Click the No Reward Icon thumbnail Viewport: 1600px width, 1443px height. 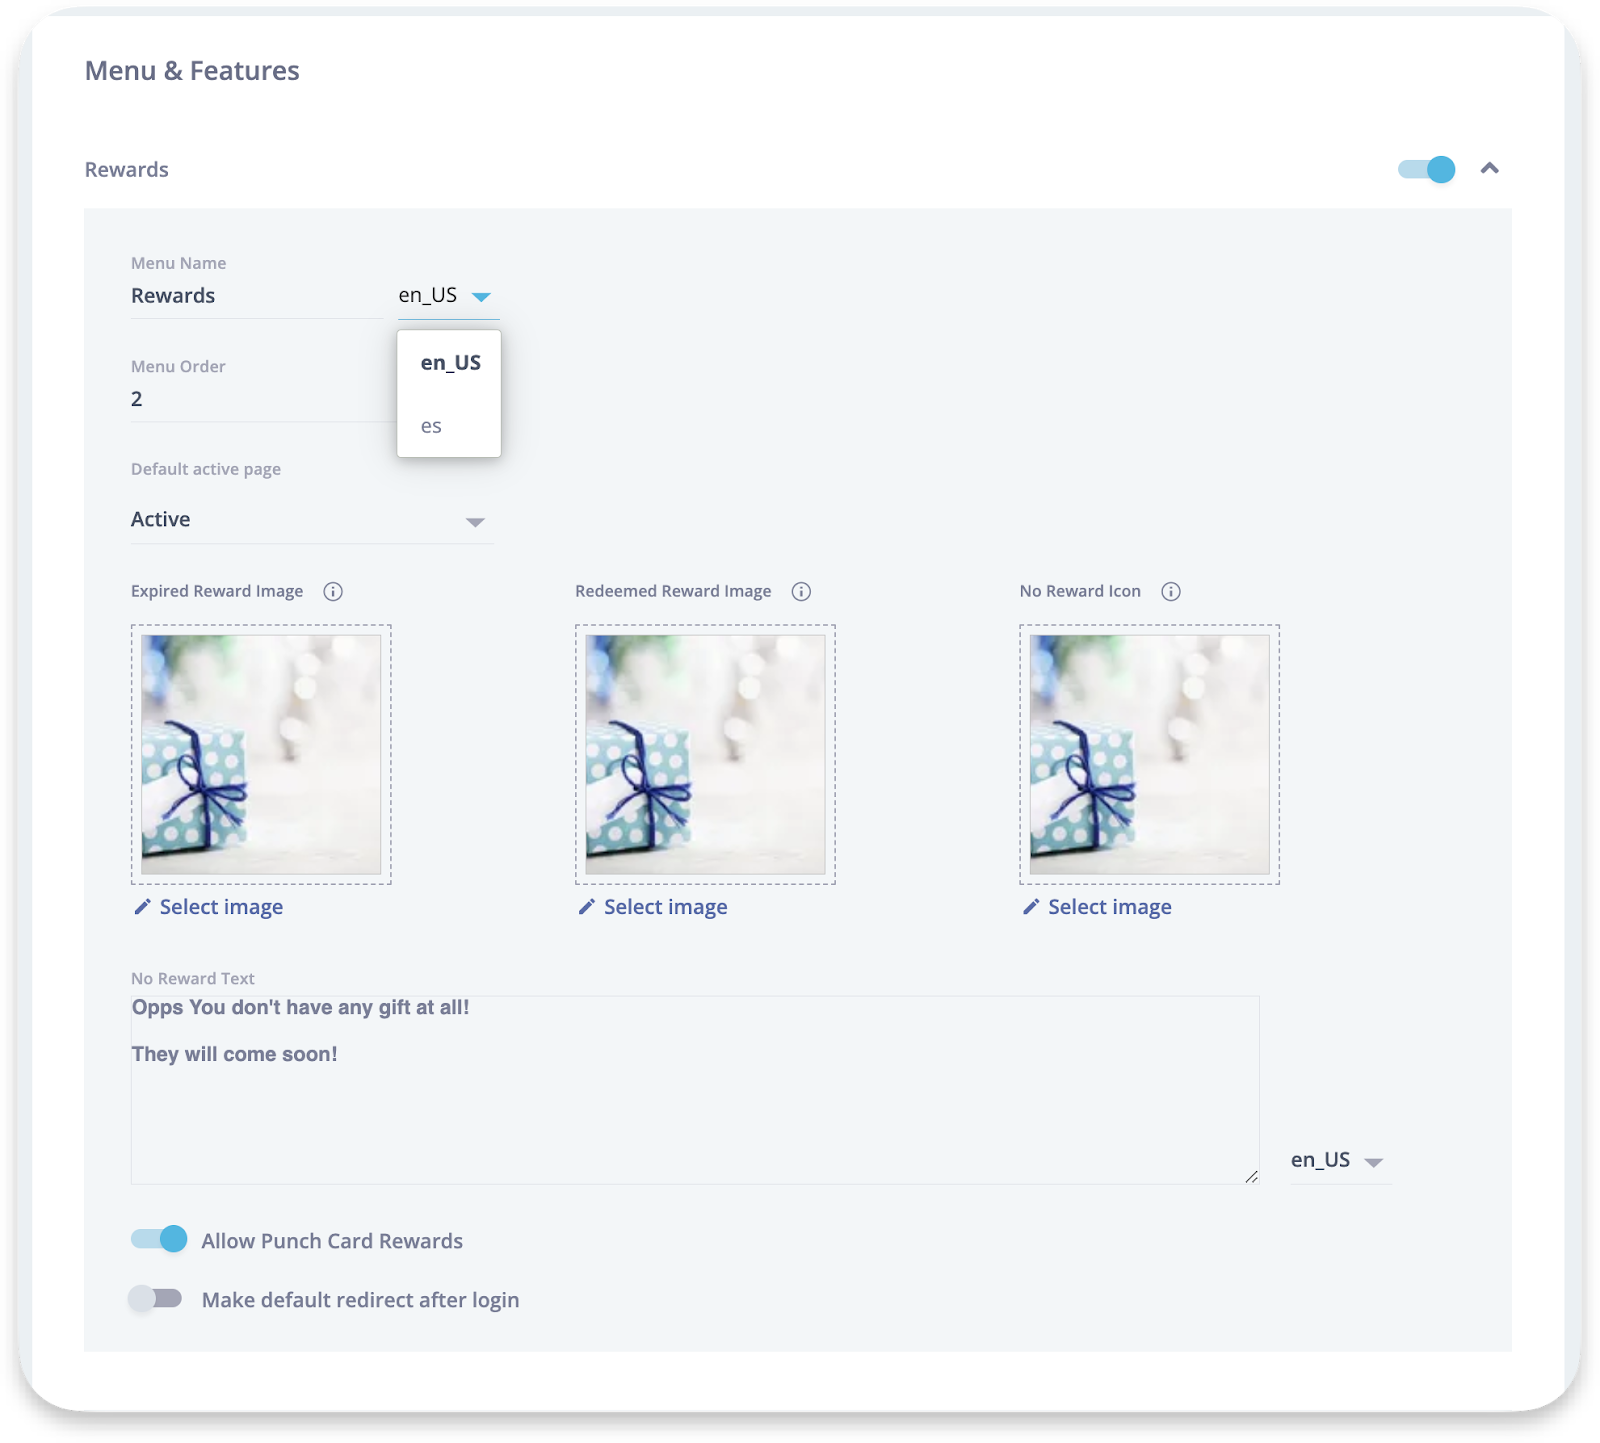(x=1150, y=755)
